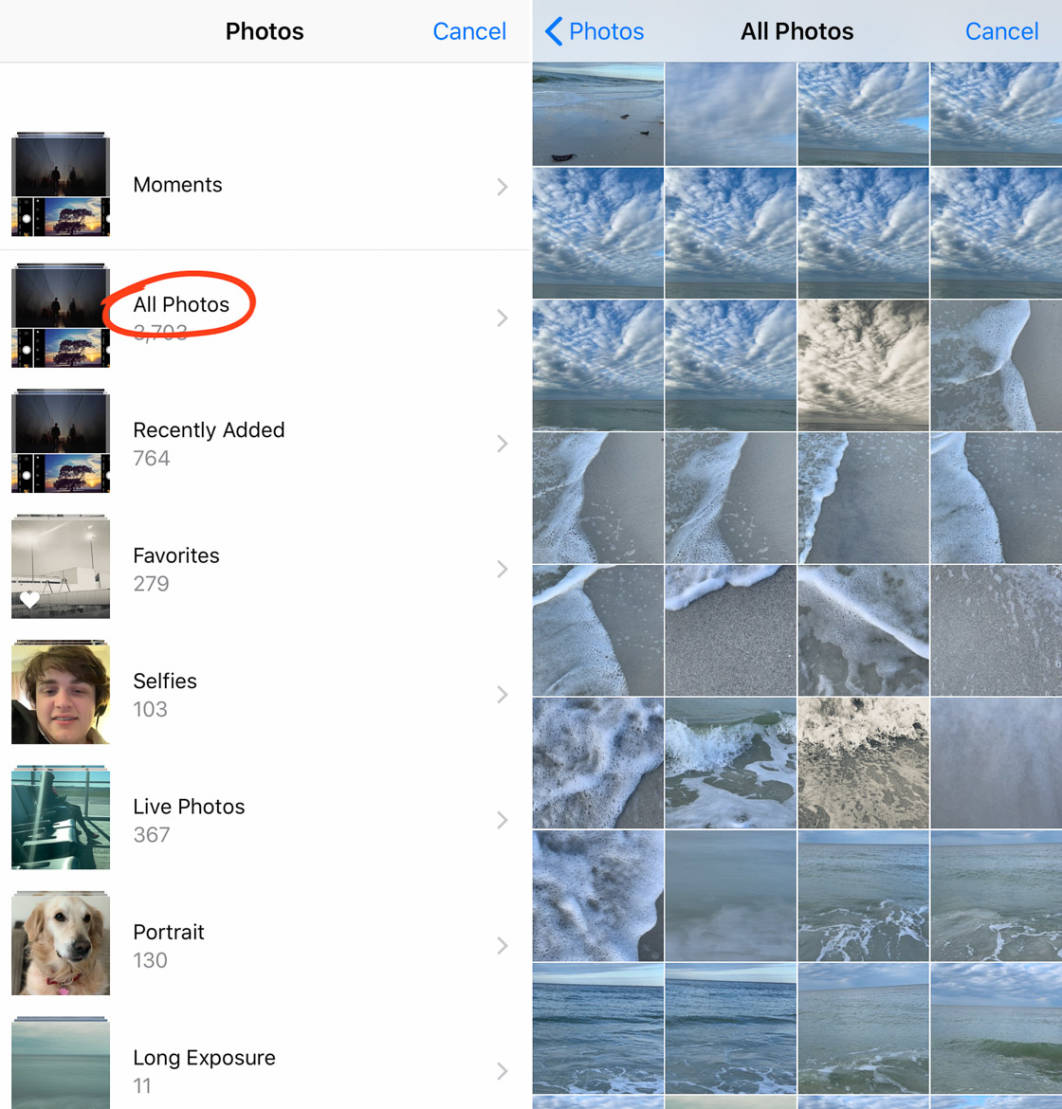This screenshot has height=1109, width=1062.
Task: Expand the chevron beside Moments
Action: 503,186
